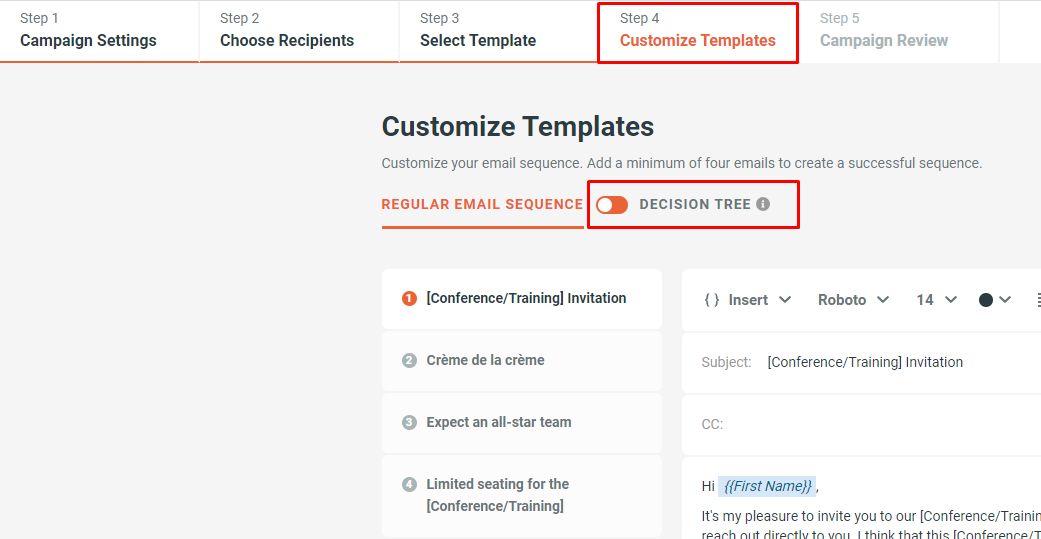Go to Step 2 Choose Recipients
The width and height of the screenshot is (1041, 539).
(287, 31)
